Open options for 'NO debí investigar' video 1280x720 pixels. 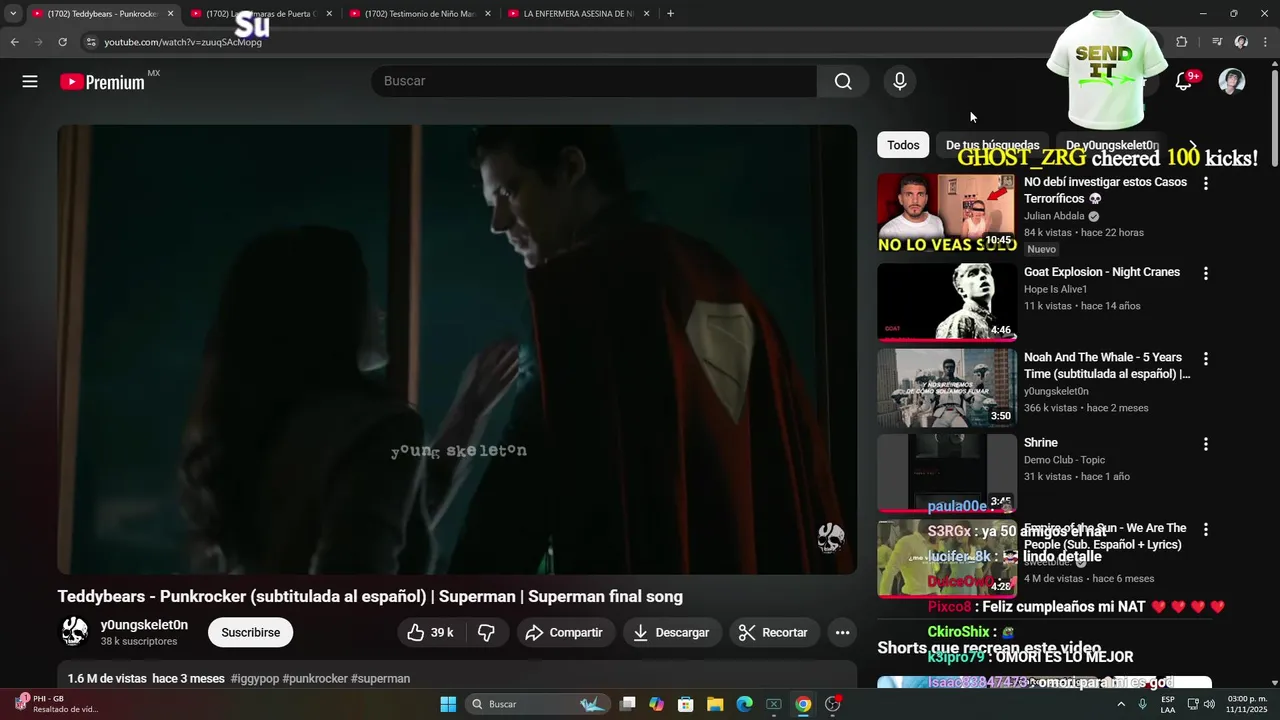point(1206,184)
